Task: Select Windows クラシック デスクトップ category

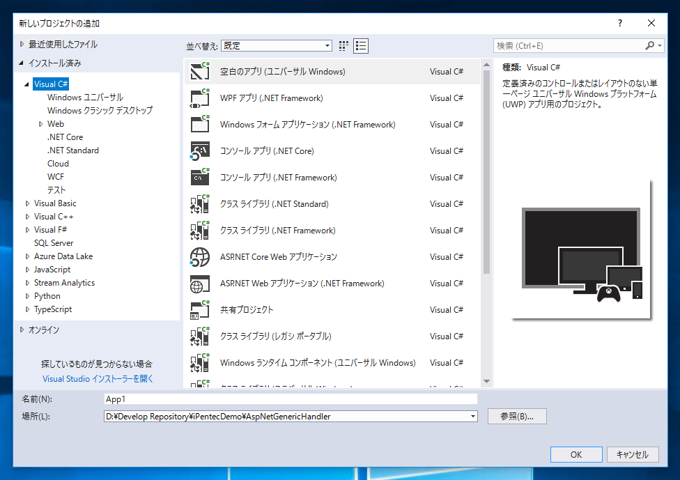Action: pyautogui.click(x=100, y=111)
